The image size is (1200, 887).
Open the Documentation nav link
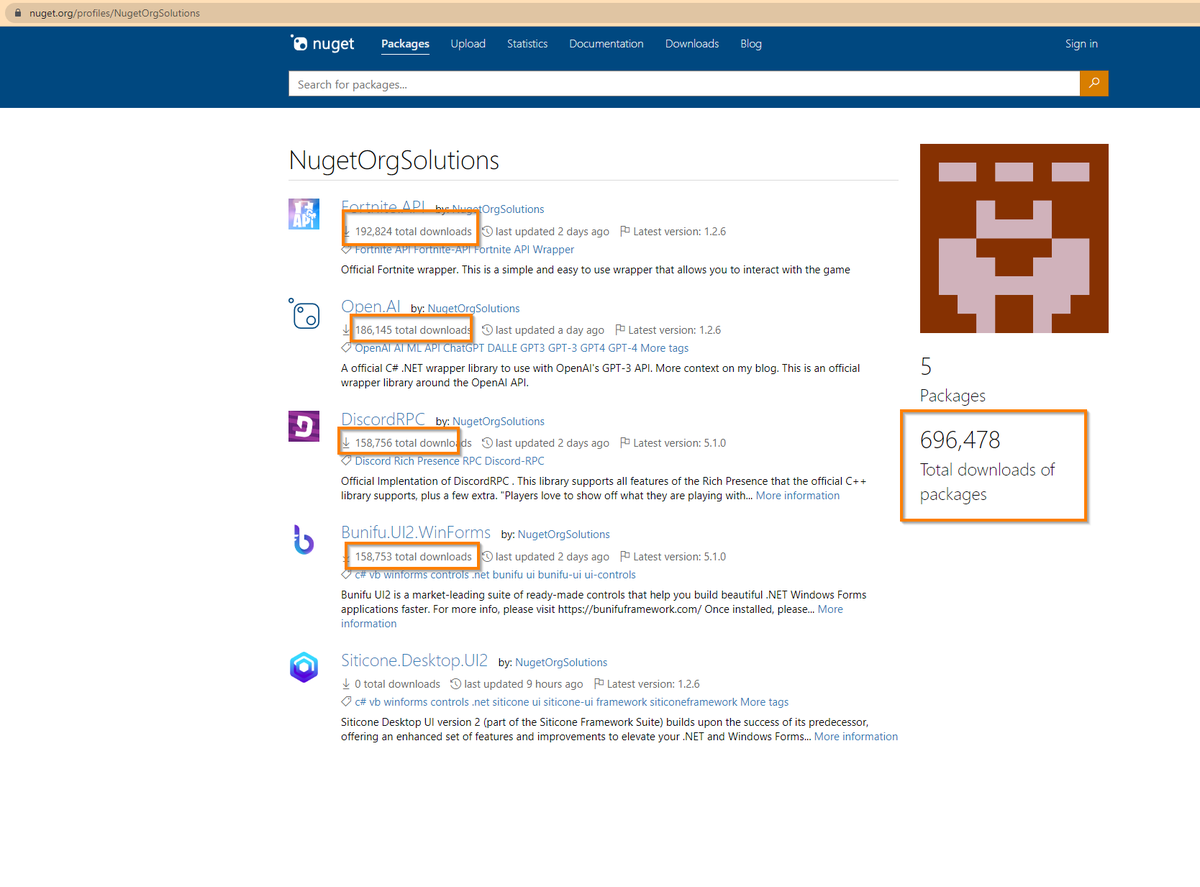(x=606, y=44)
